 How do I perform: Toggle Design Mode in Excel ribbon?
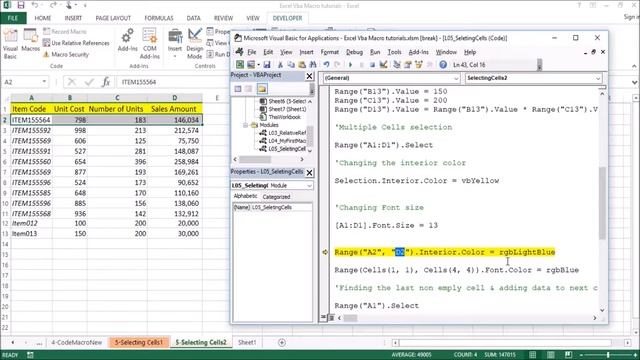195,44
